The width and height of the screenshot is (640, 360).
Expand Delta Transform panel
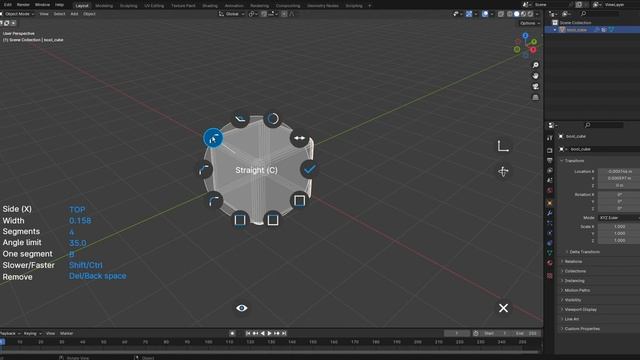[x=584, y=252]
